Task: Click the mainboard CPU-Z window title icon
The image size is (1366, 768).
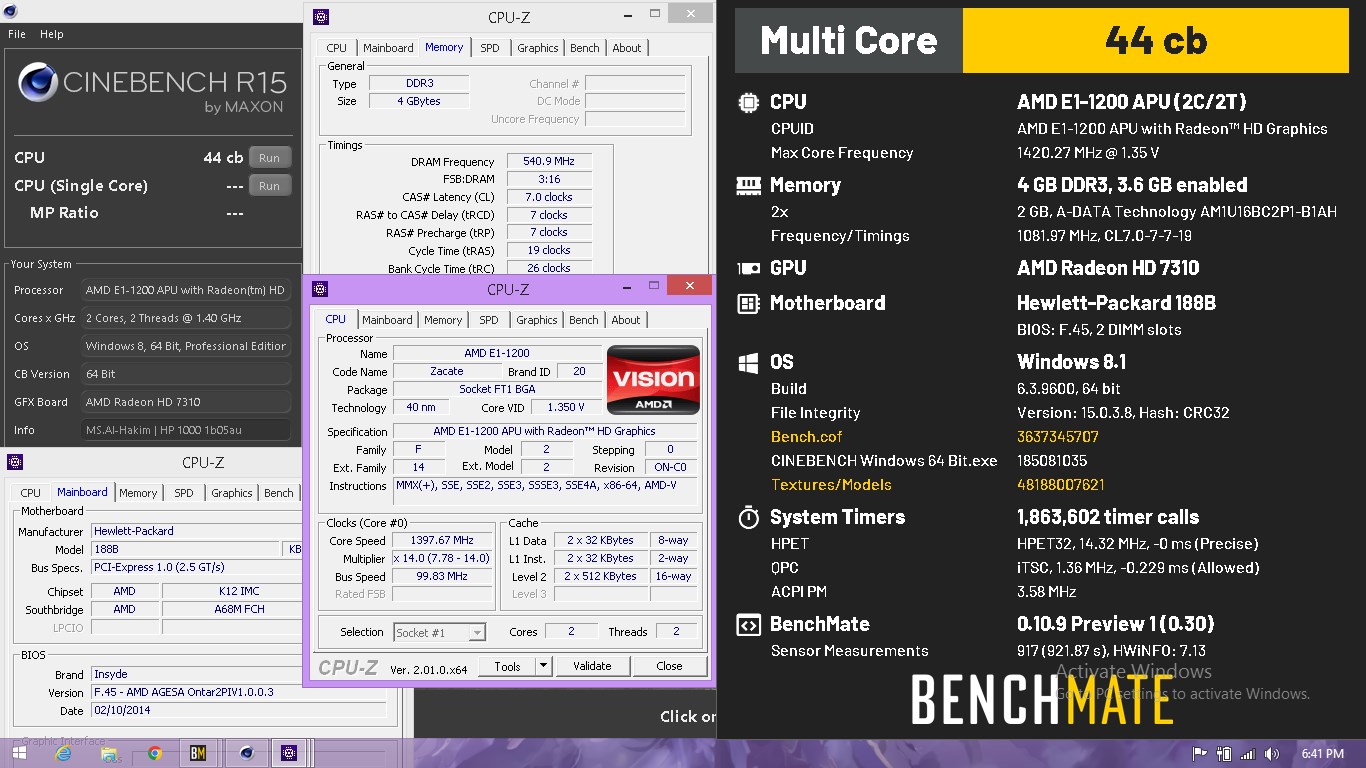Action: pos(15,462)
